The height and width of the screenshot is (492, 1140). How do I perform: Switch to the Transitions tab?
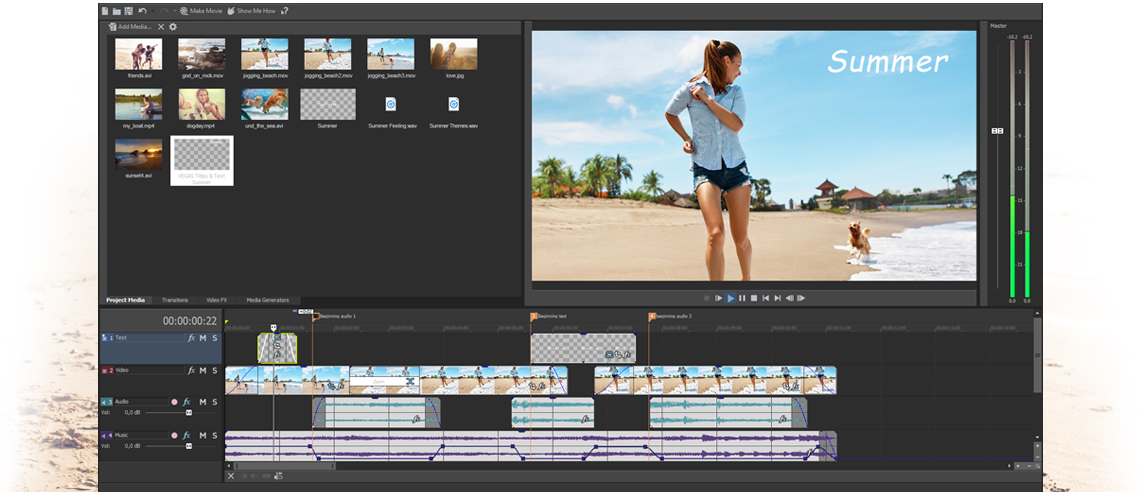174,300
